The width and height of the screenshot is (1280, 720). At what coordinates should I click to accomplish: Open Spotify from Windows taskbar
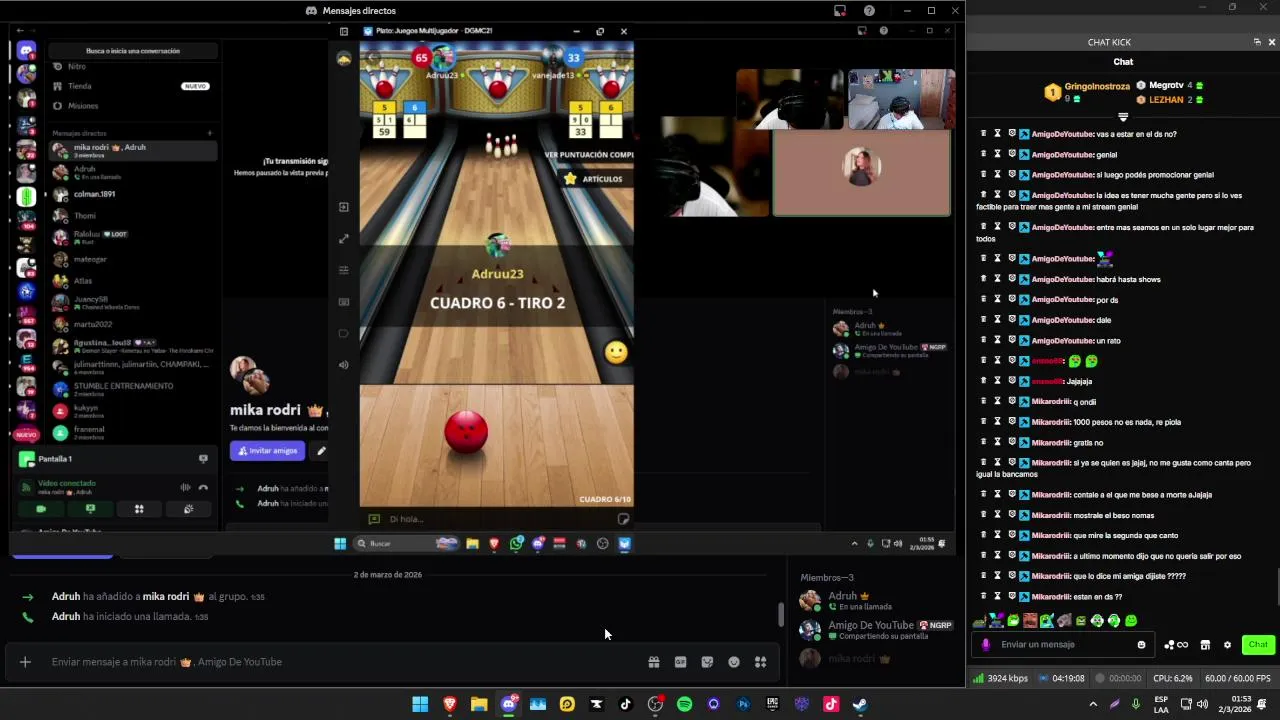[x=684, y=704]
